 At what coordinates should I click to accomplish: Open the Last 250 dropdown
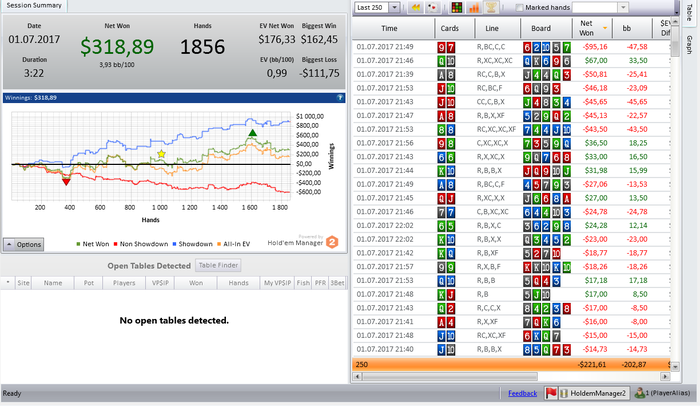[x=394, y=8]
